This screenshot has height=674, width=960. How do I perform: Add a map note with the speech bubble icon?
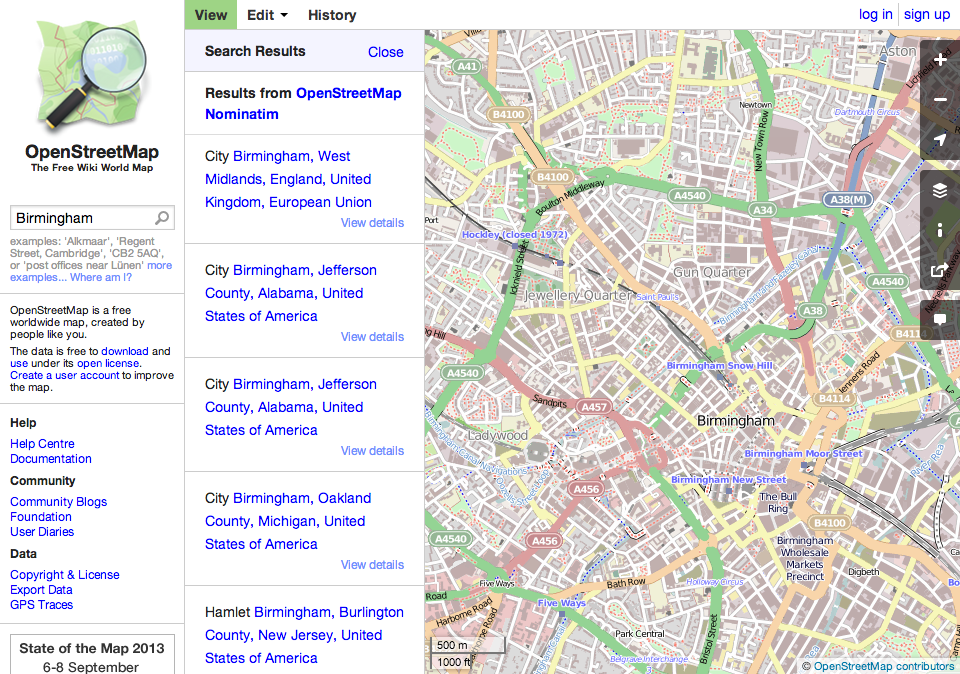(x=940, y=320)
